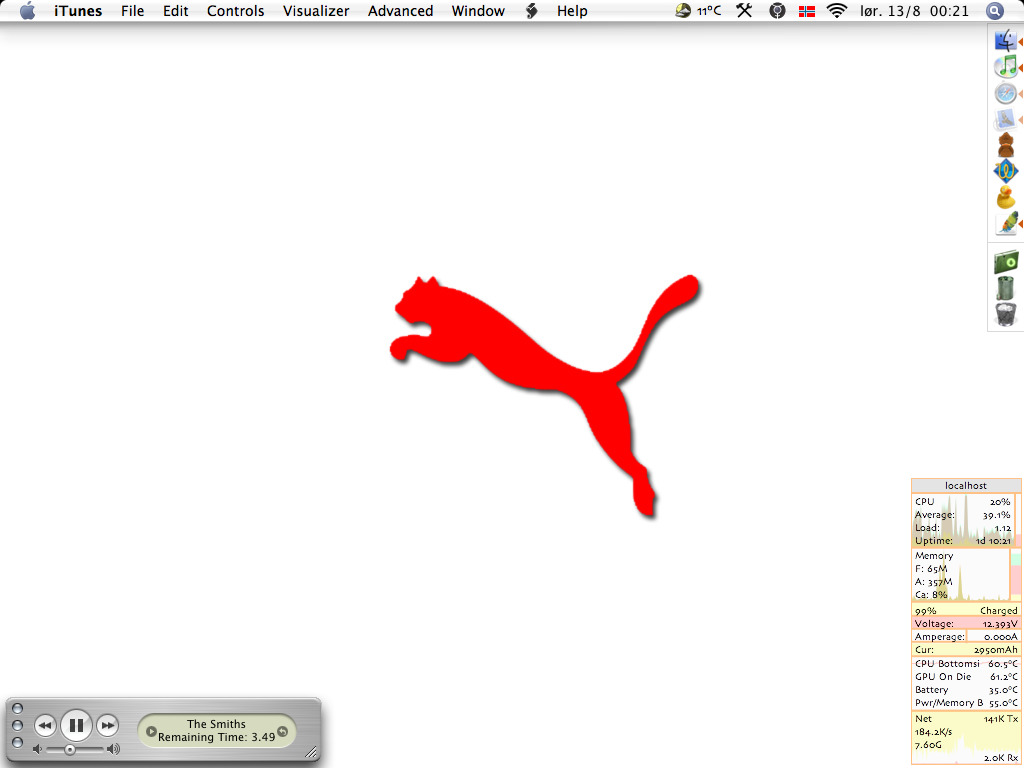Click the 'Uptime: 1d 10:21' line
The image size is (1024, 768).
[963, 541]
